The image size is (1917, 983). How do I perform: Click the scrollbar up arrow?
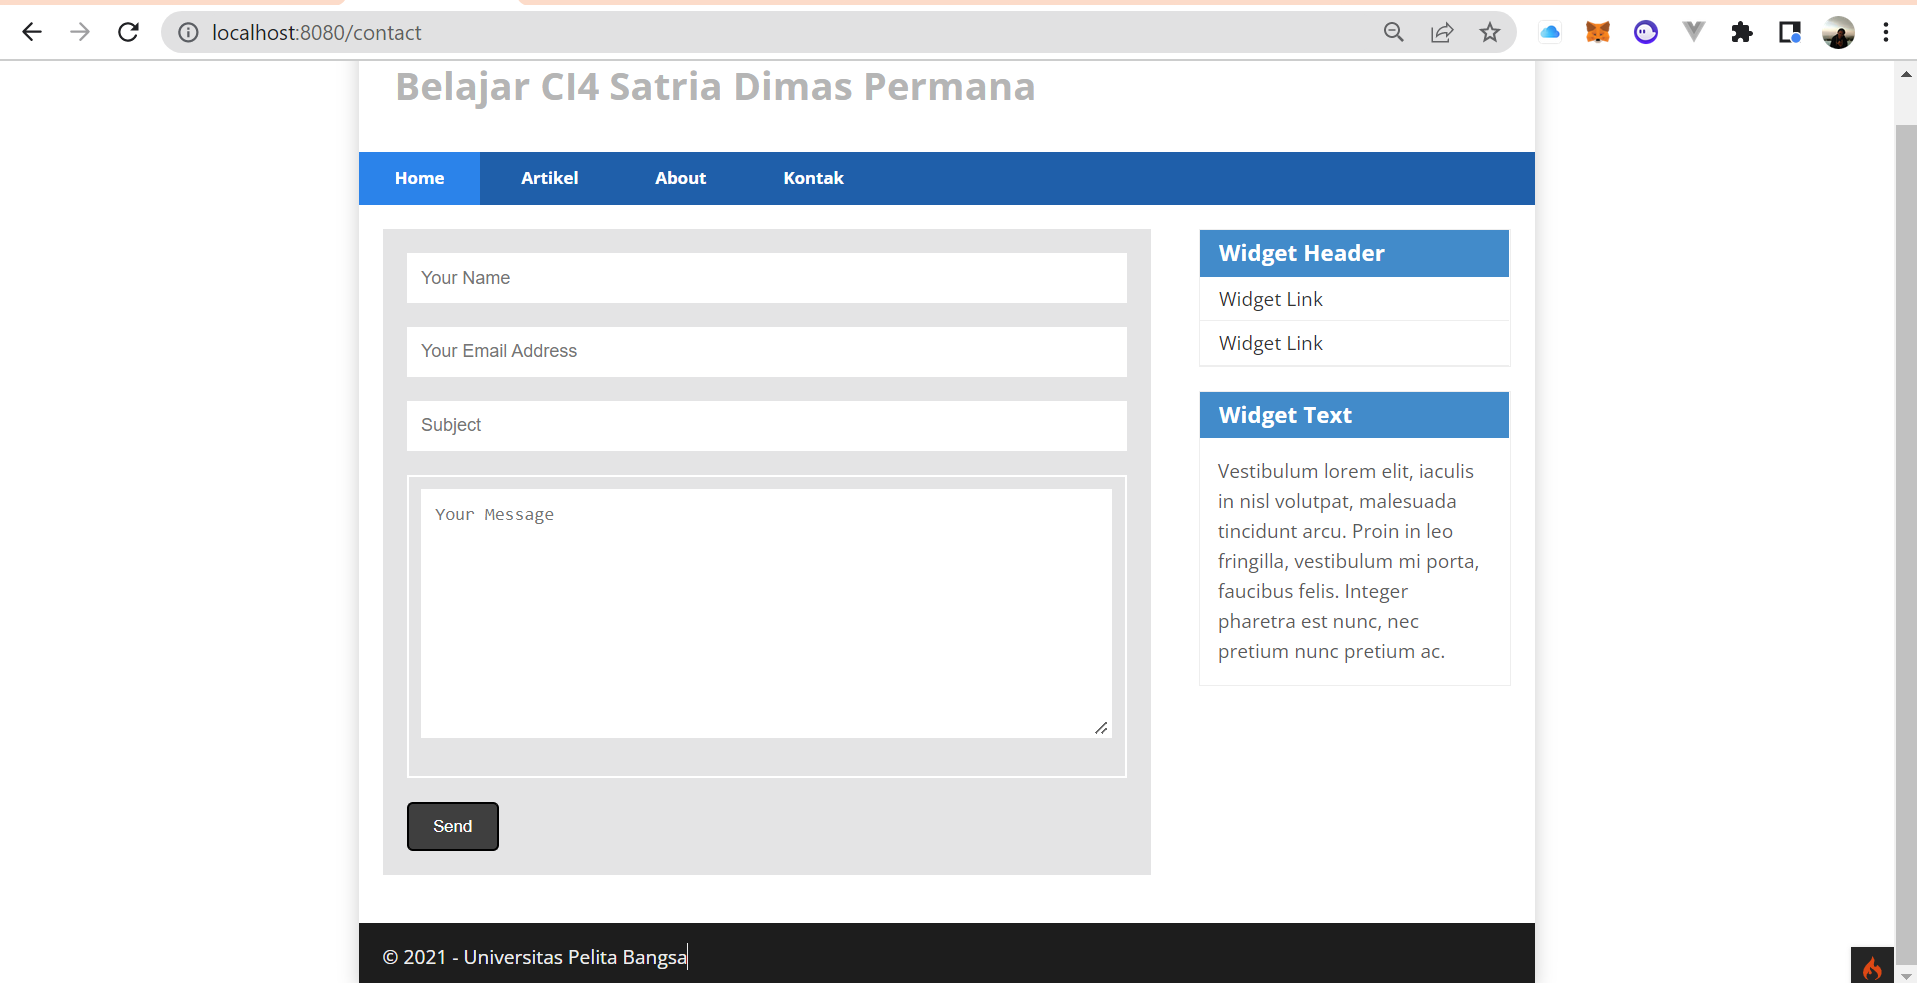1906,74
